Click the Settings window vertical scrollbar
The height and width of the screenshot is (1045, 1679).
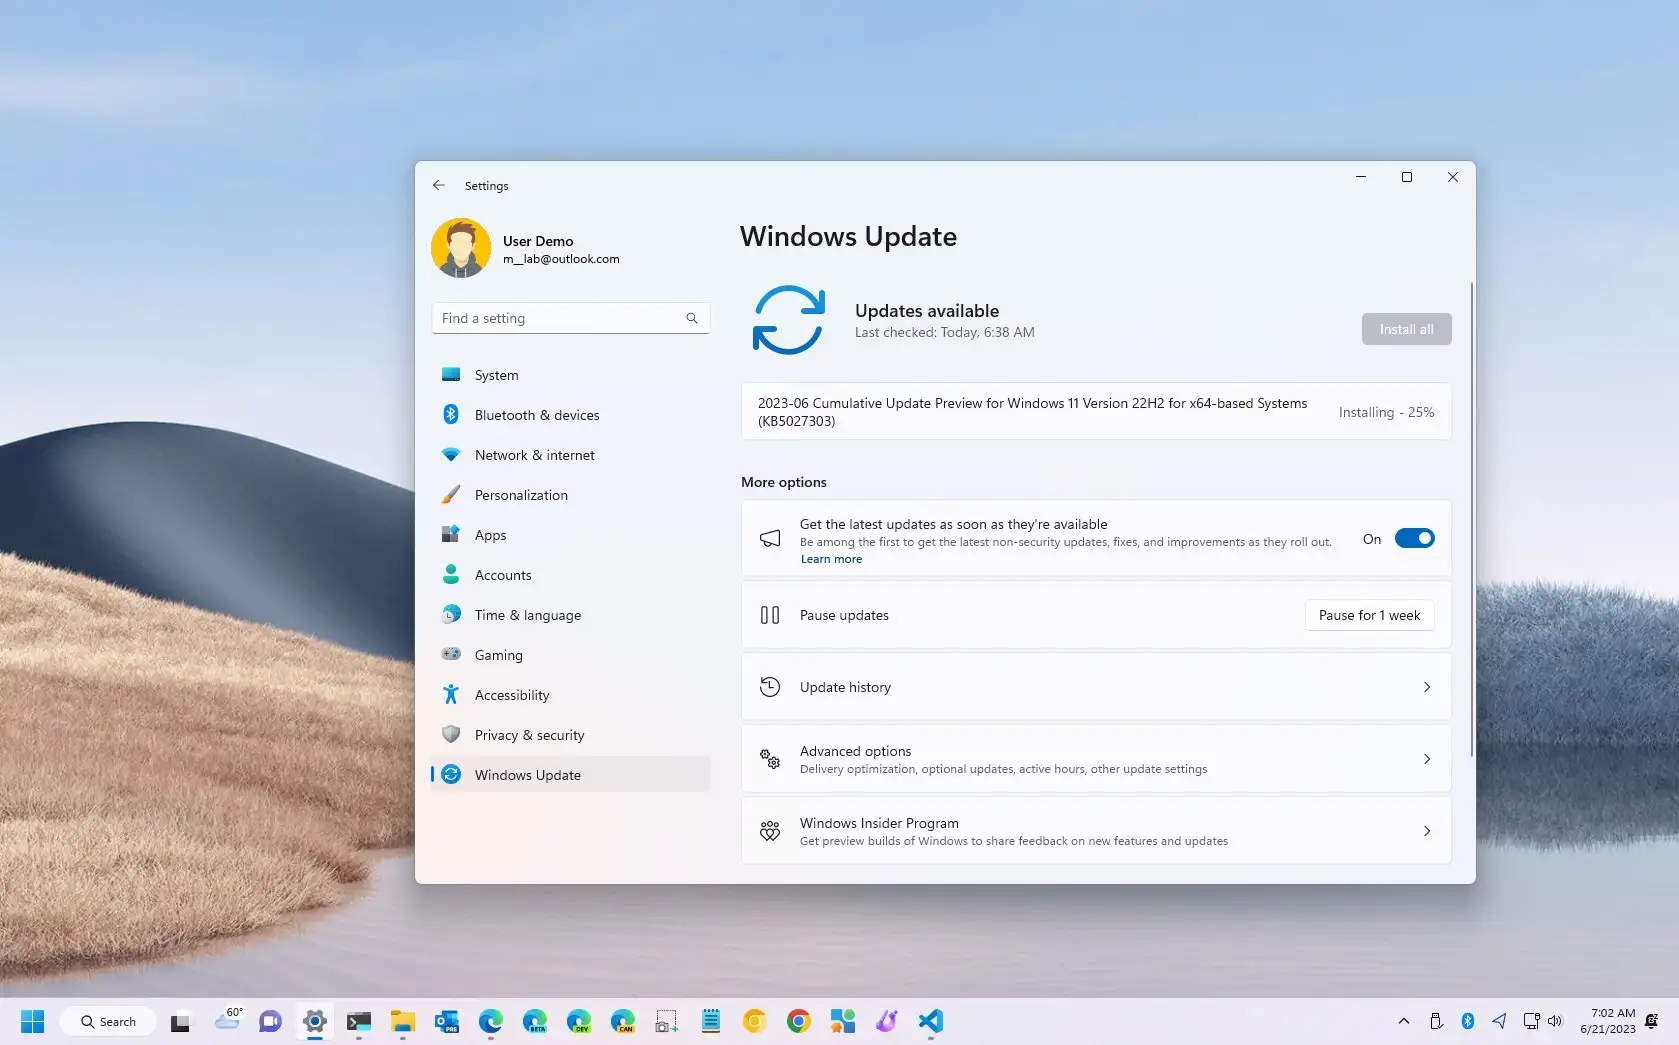[x=1471, y=519]
